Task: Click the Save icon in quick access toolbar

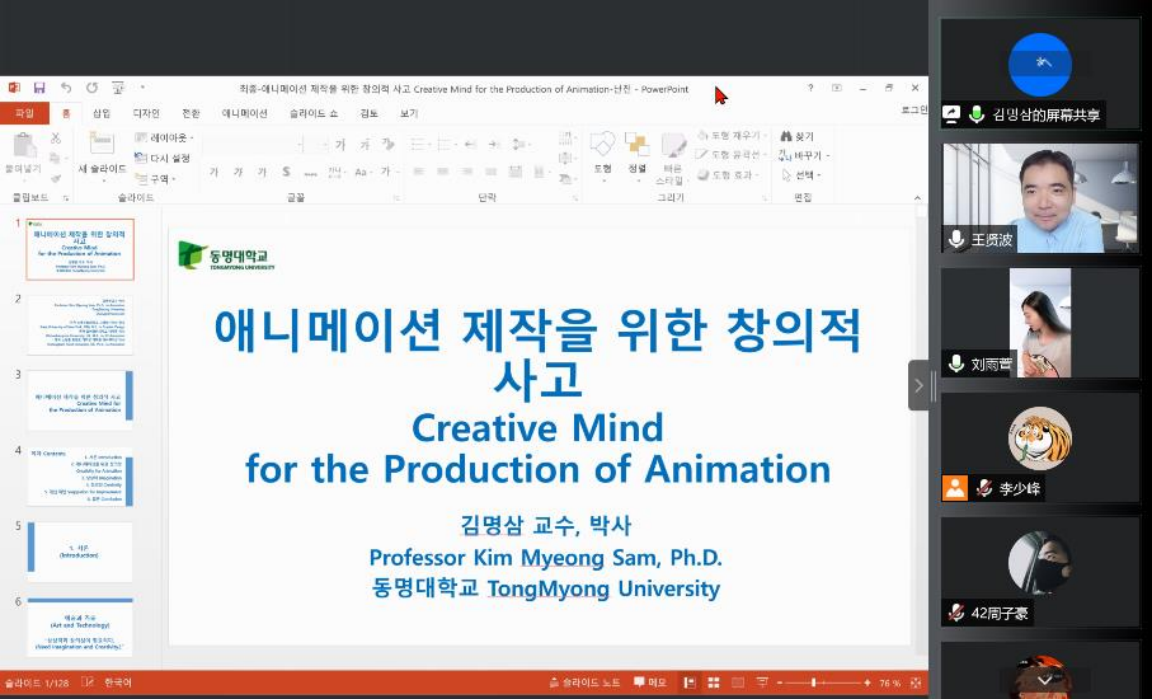Action: (x=39, y=88)
